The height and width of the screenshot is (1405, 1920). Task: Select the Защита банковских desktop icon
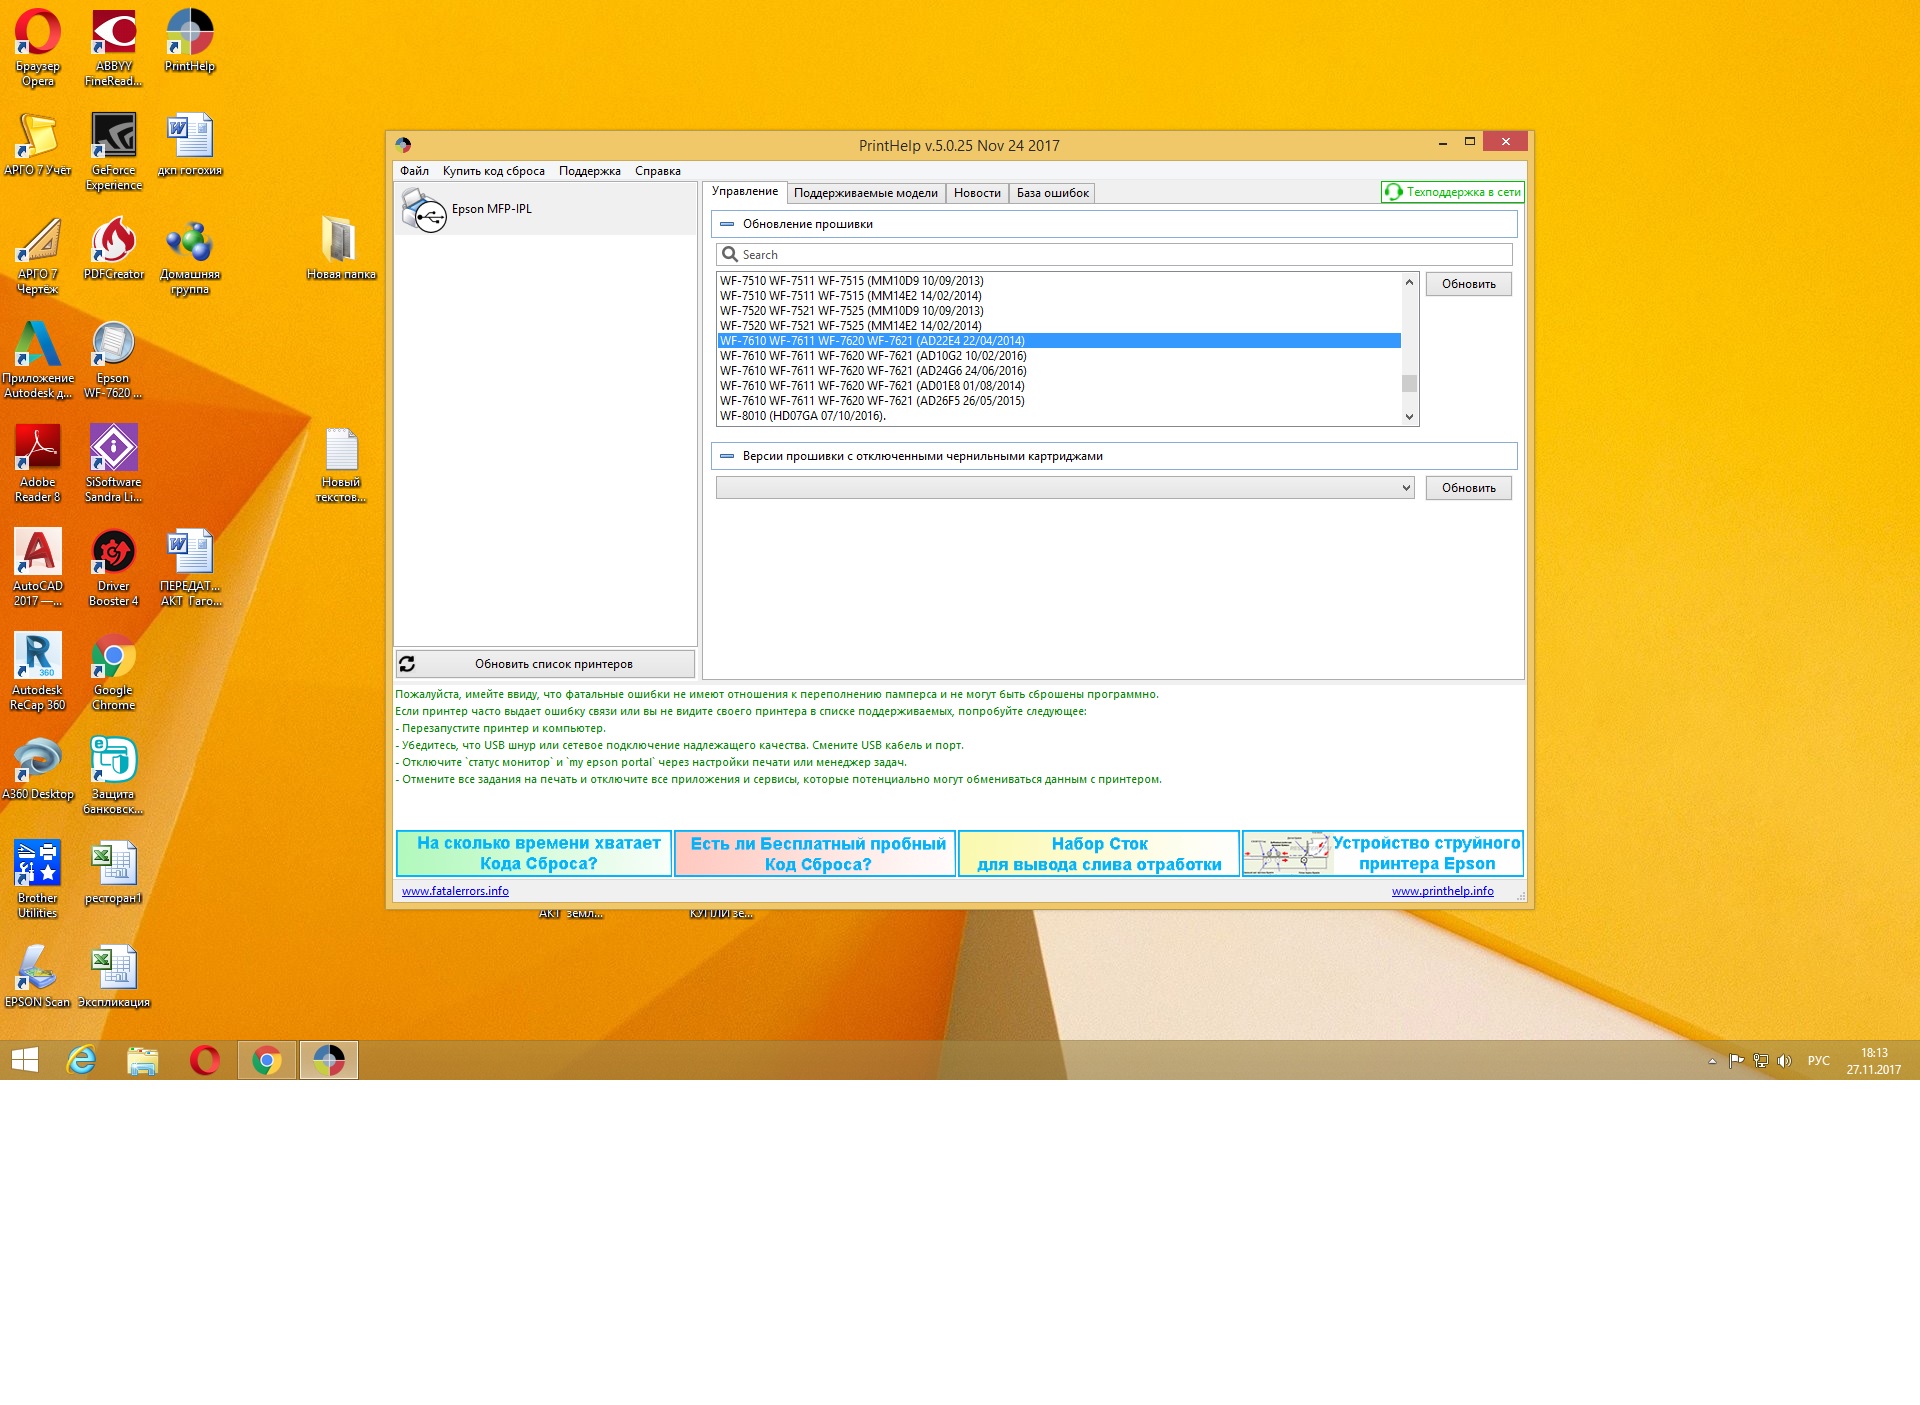[114, 776]
